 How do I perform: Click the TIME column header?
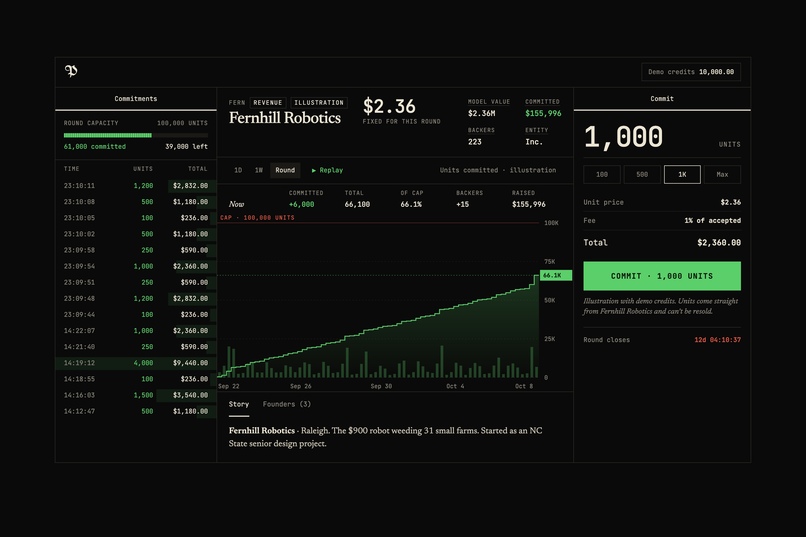click(71, 169)
